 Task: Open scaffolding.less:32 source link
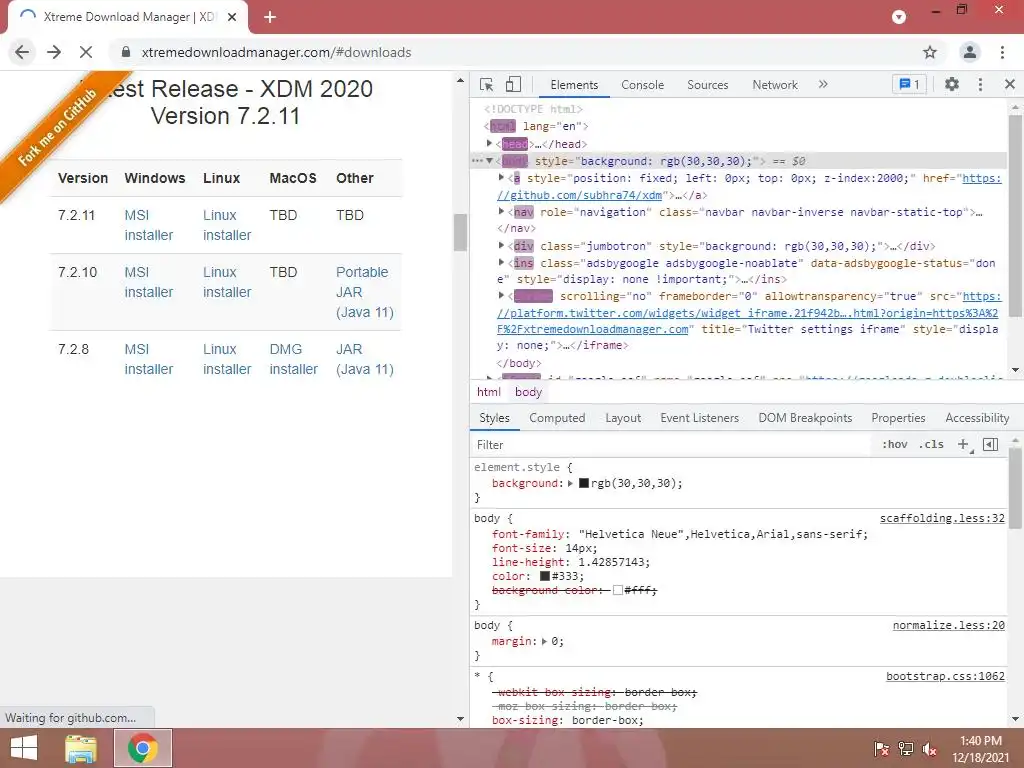point(942,519)
